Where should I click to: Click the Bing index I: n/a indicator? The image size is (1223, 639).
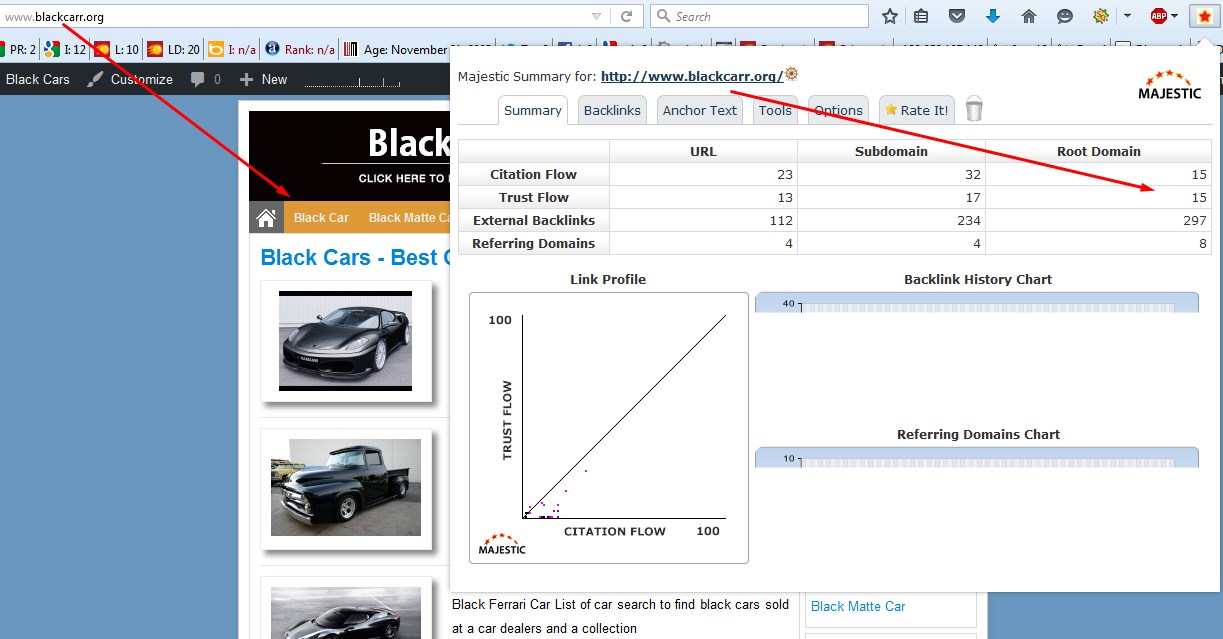[x=232, y=49]
